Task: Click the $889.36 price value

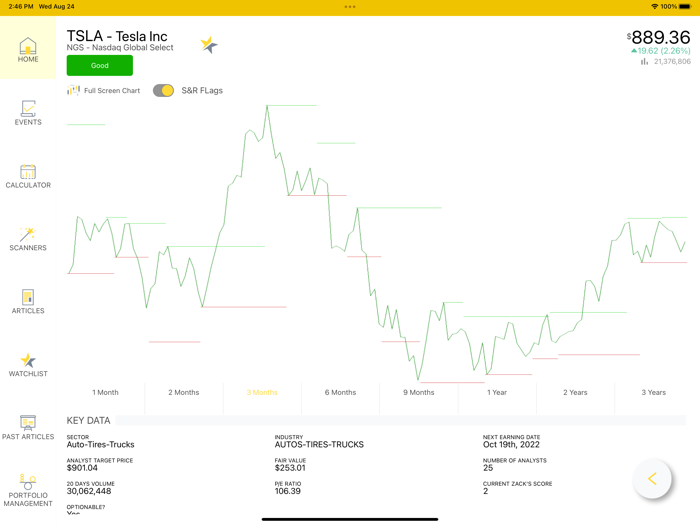Action: click(x=658, y=37)
